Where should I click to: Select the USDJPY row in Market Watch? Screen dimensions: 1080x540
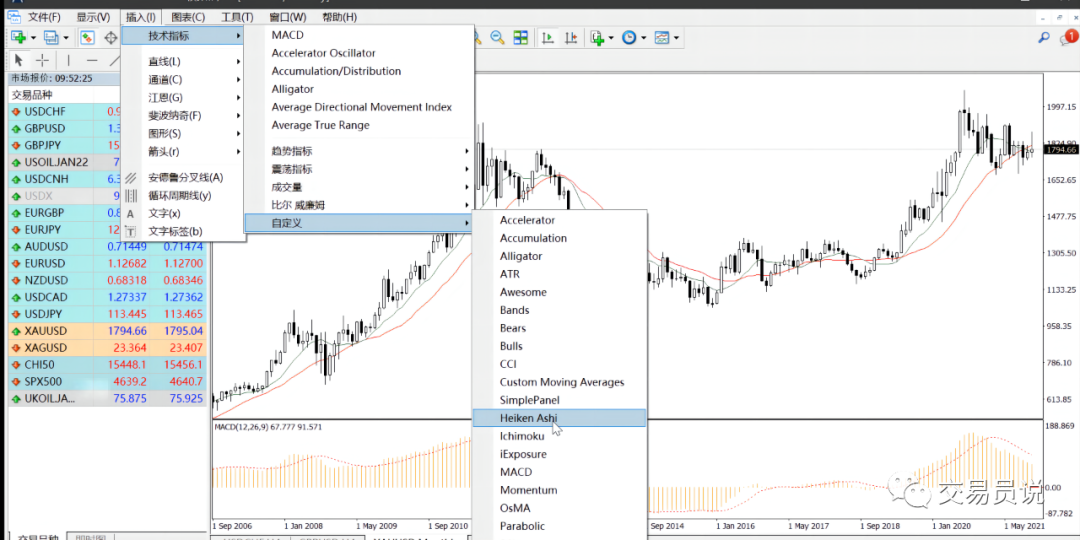107,314
